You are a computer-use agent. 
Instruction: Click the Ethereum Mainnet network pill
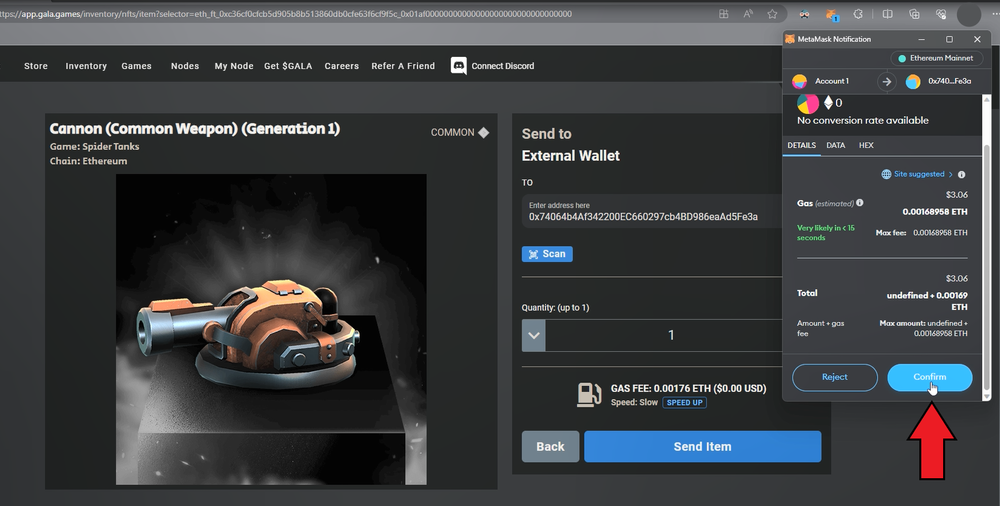point(936,58)
